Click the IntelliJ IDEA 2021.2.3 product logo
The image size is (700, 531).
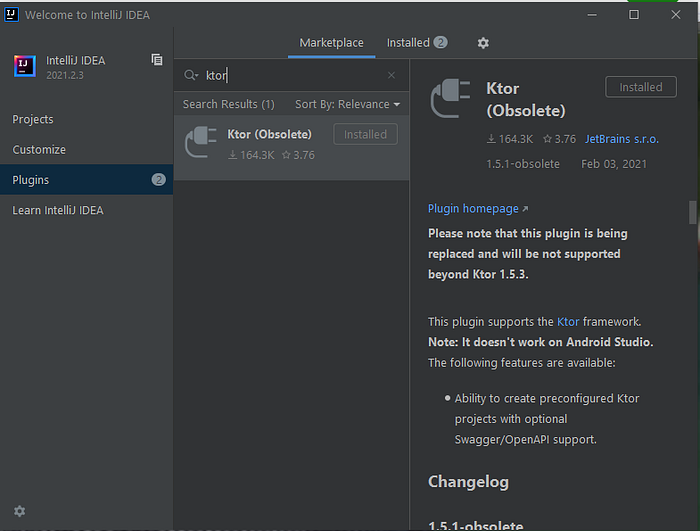[25, 66]
